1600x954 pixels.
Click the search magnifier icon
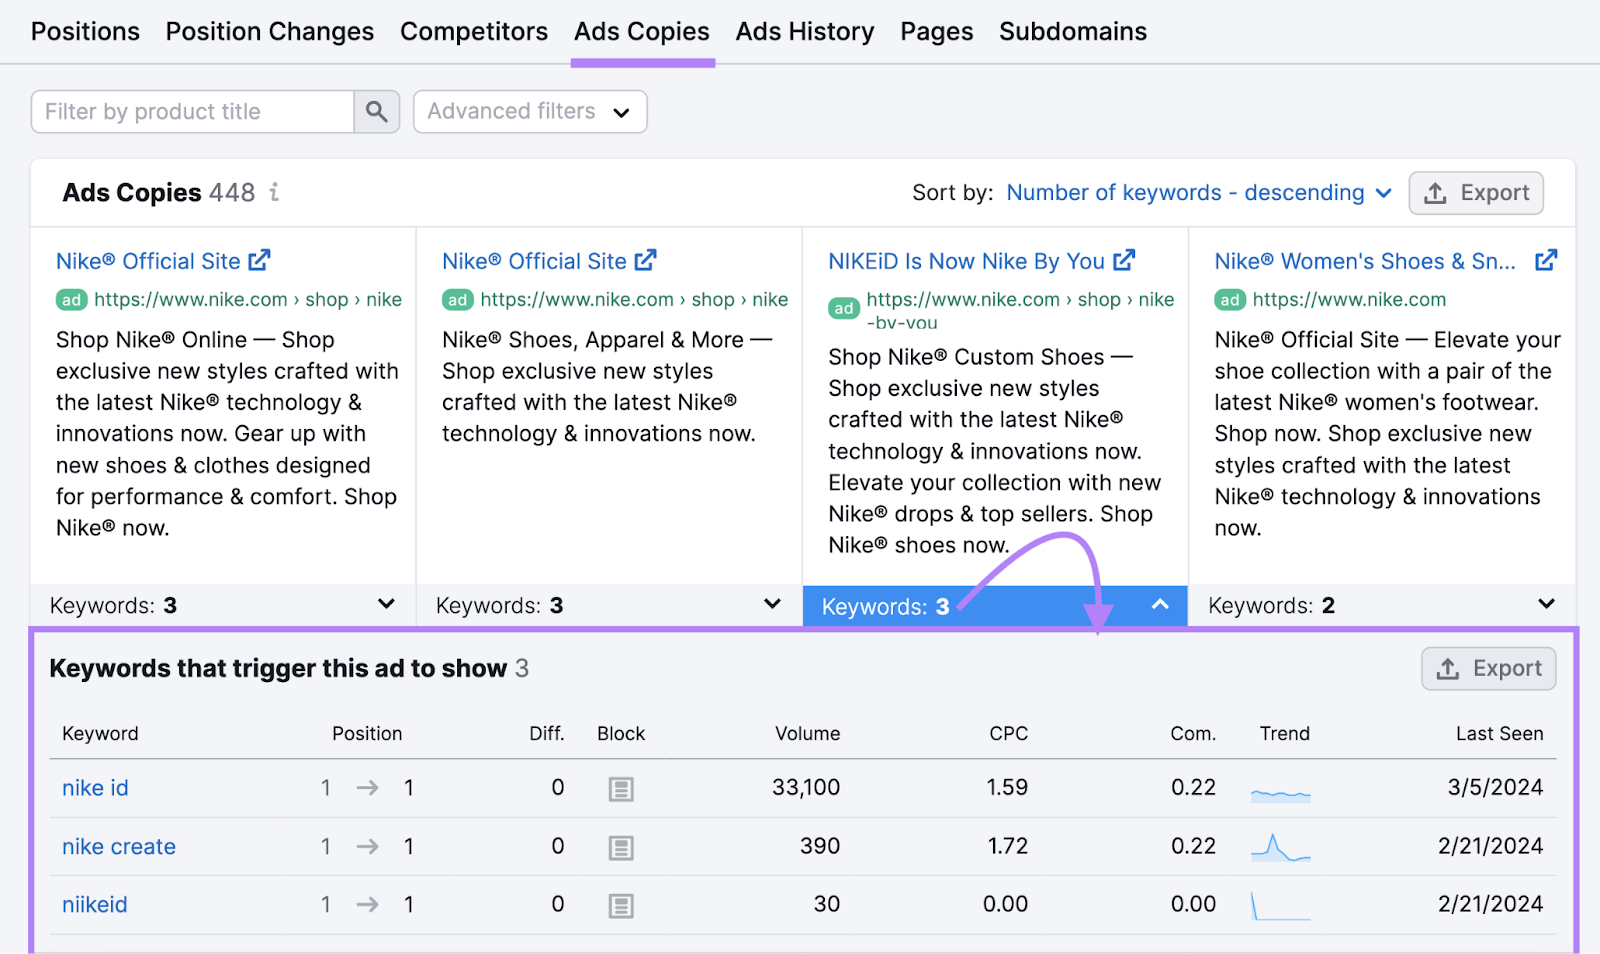(377, 111)
